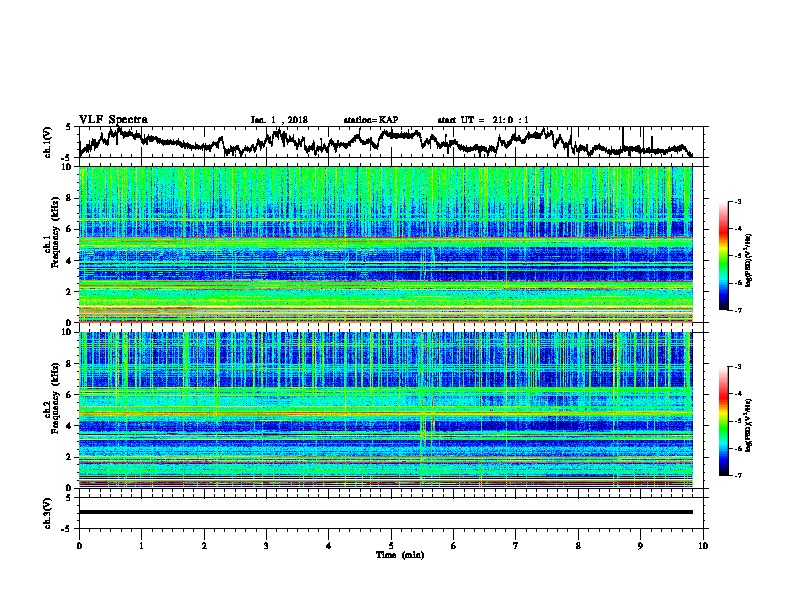Click time axis tick label '1'
This screenshot has width=792, height=612.
pos(141,546)
